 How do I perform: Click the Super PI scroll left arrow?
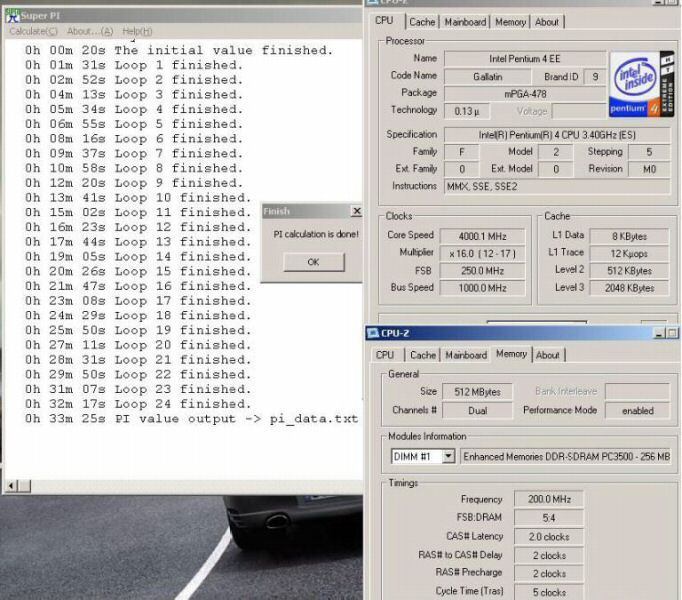[x=11, y=486]
